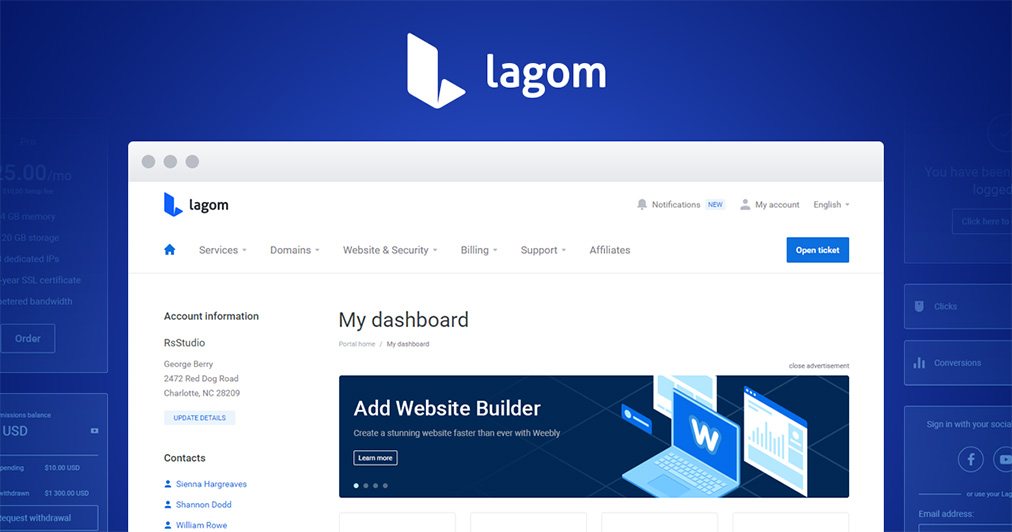
Task: Click contact icon beside William Rowe
Action: (168, 525)
